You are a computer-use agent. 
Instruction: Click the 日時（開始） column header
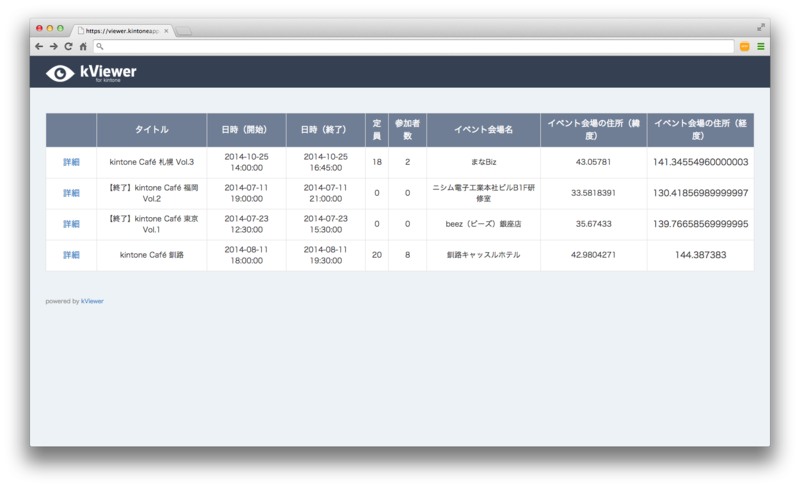pos(246,130)
